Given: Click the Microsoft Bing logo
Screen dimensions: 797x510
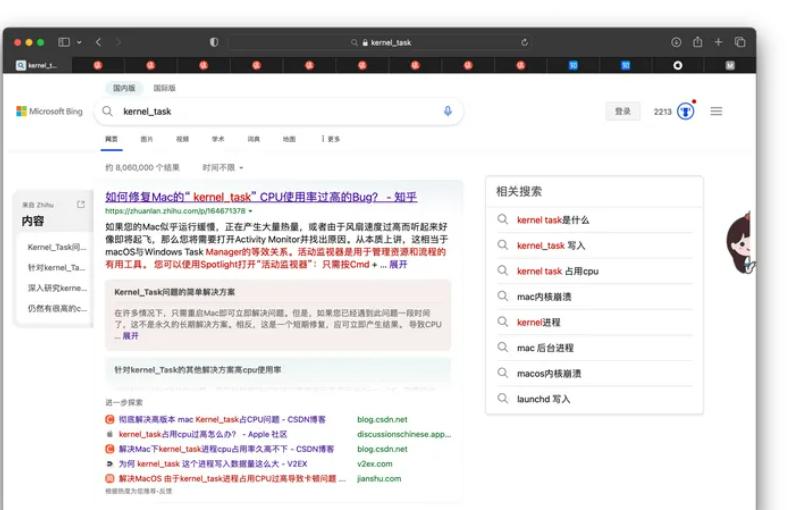Looking at the screenshot, I should pos(49,111).
